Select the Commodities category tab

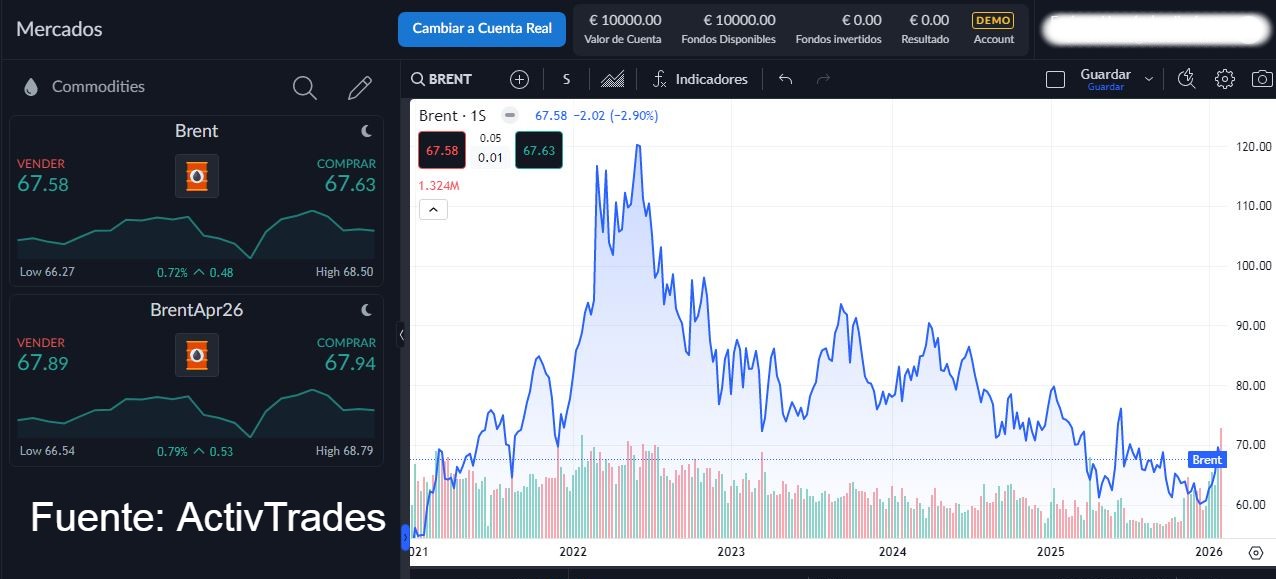[98, 87]
